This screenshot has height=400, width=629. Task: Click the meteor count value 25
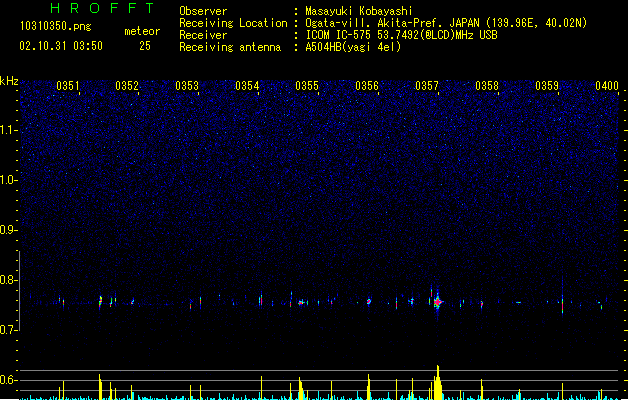pyautogui.click(x=145, y=46)
